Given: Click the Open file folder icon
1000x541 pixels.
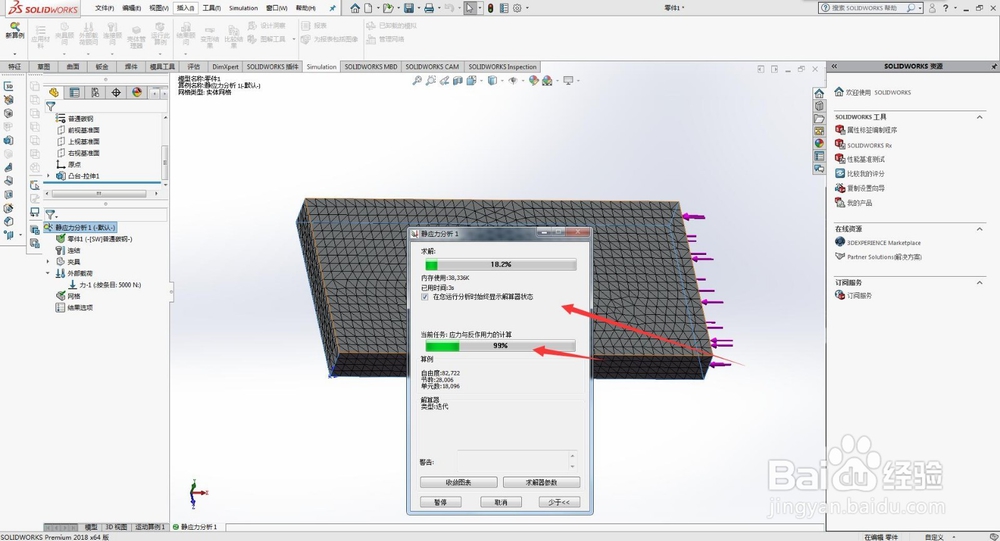Looking at the screenshot, I should [387, 8].
